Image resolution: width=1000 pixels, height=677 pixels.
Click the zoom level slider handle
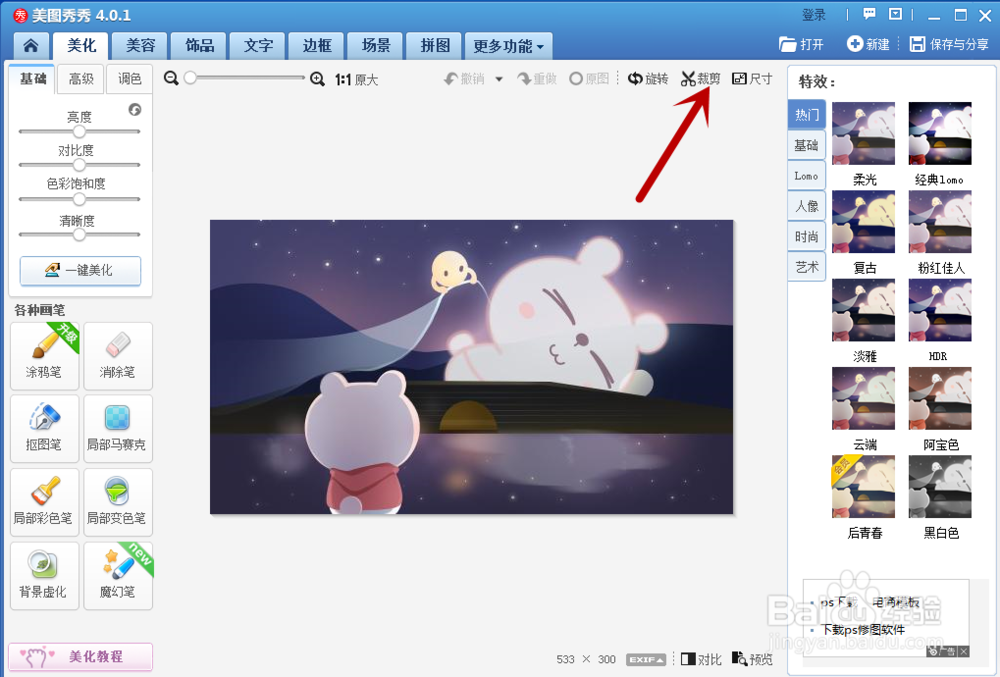(x=190, y=78)
